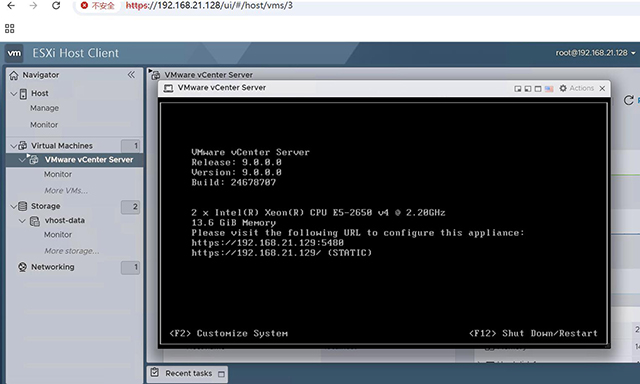Screen dimensions: 640x384
Task: Switch console to first window-size mode icon
Action: [x=518, y=89]
